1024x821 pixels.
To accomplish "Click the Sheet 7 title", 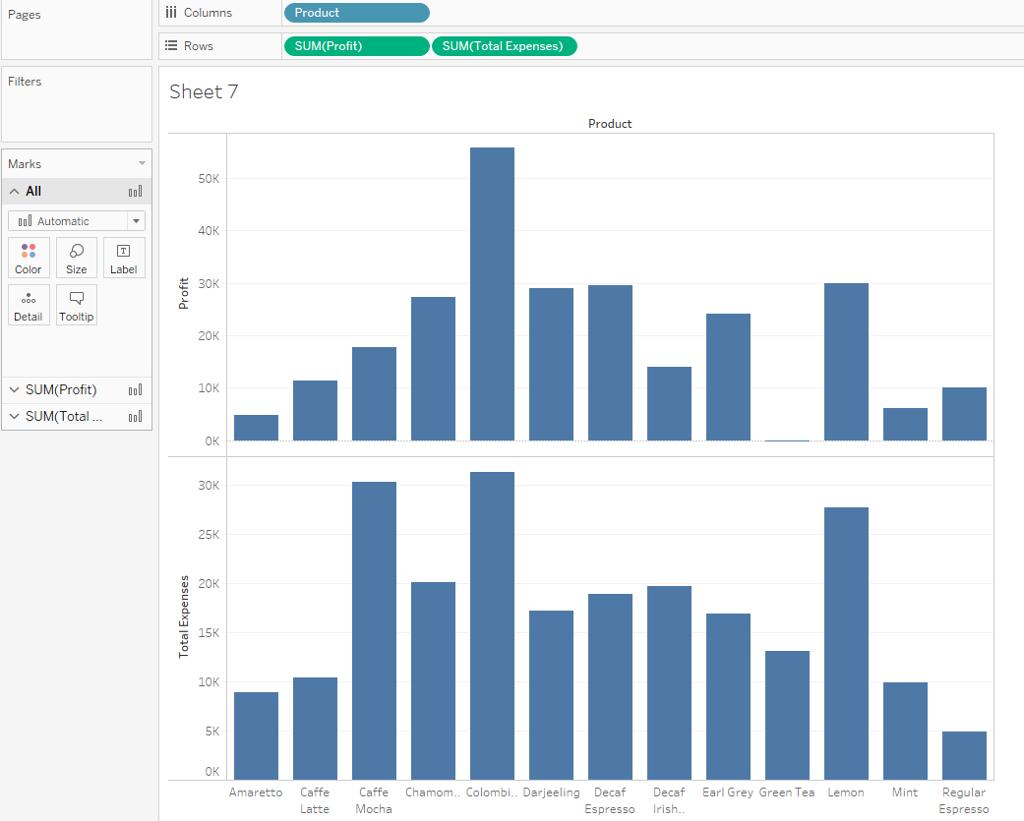I will click(204, 92).
